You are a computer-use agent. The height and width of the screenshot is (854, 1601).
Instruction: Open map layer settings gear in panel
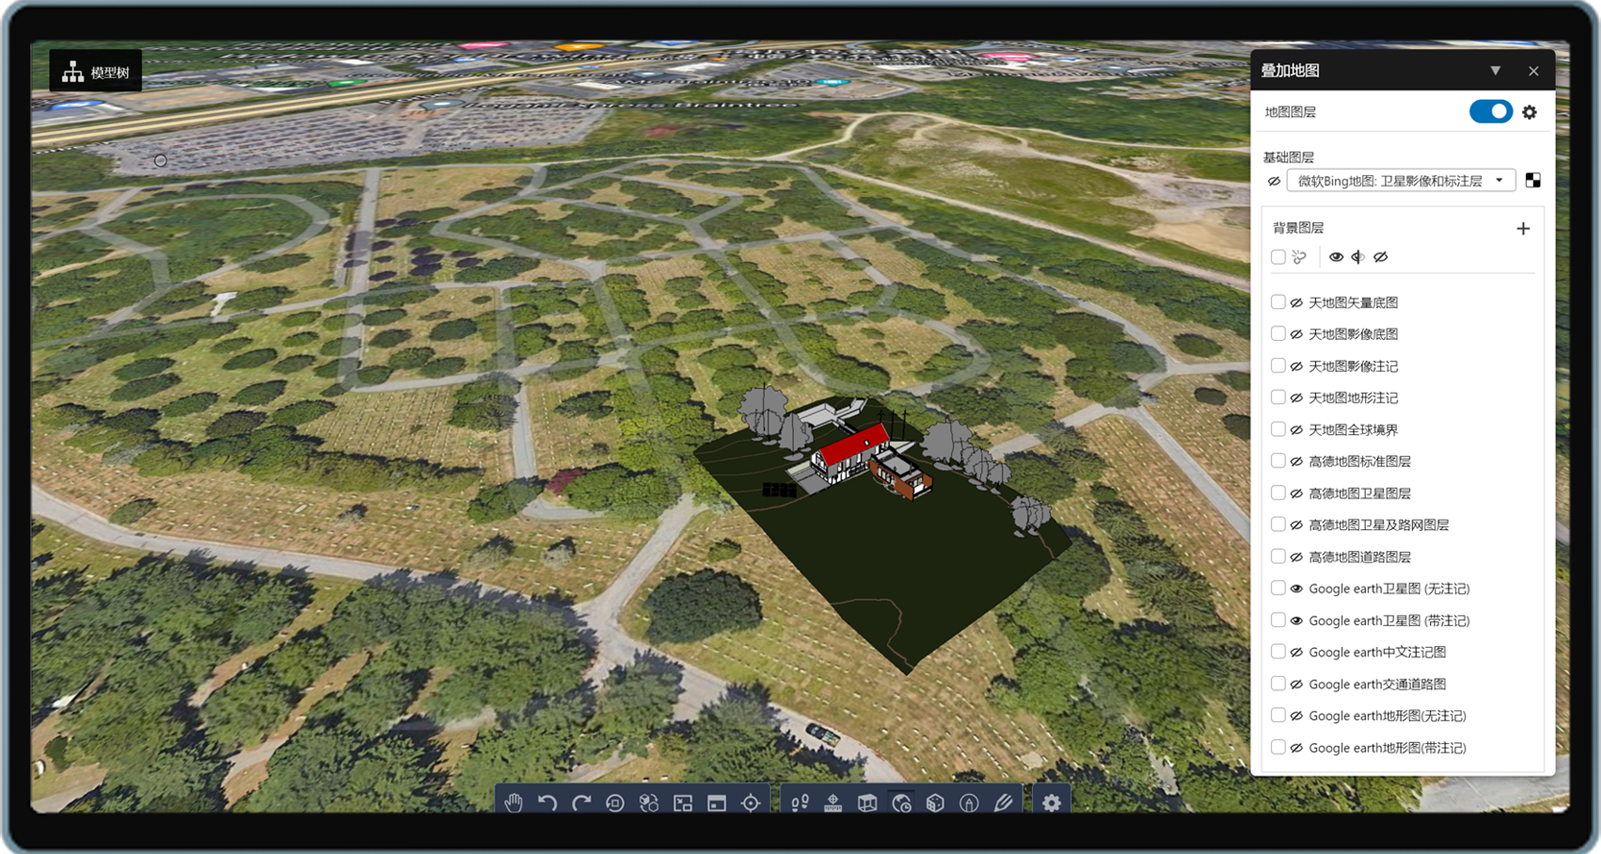coord(1529,112)
